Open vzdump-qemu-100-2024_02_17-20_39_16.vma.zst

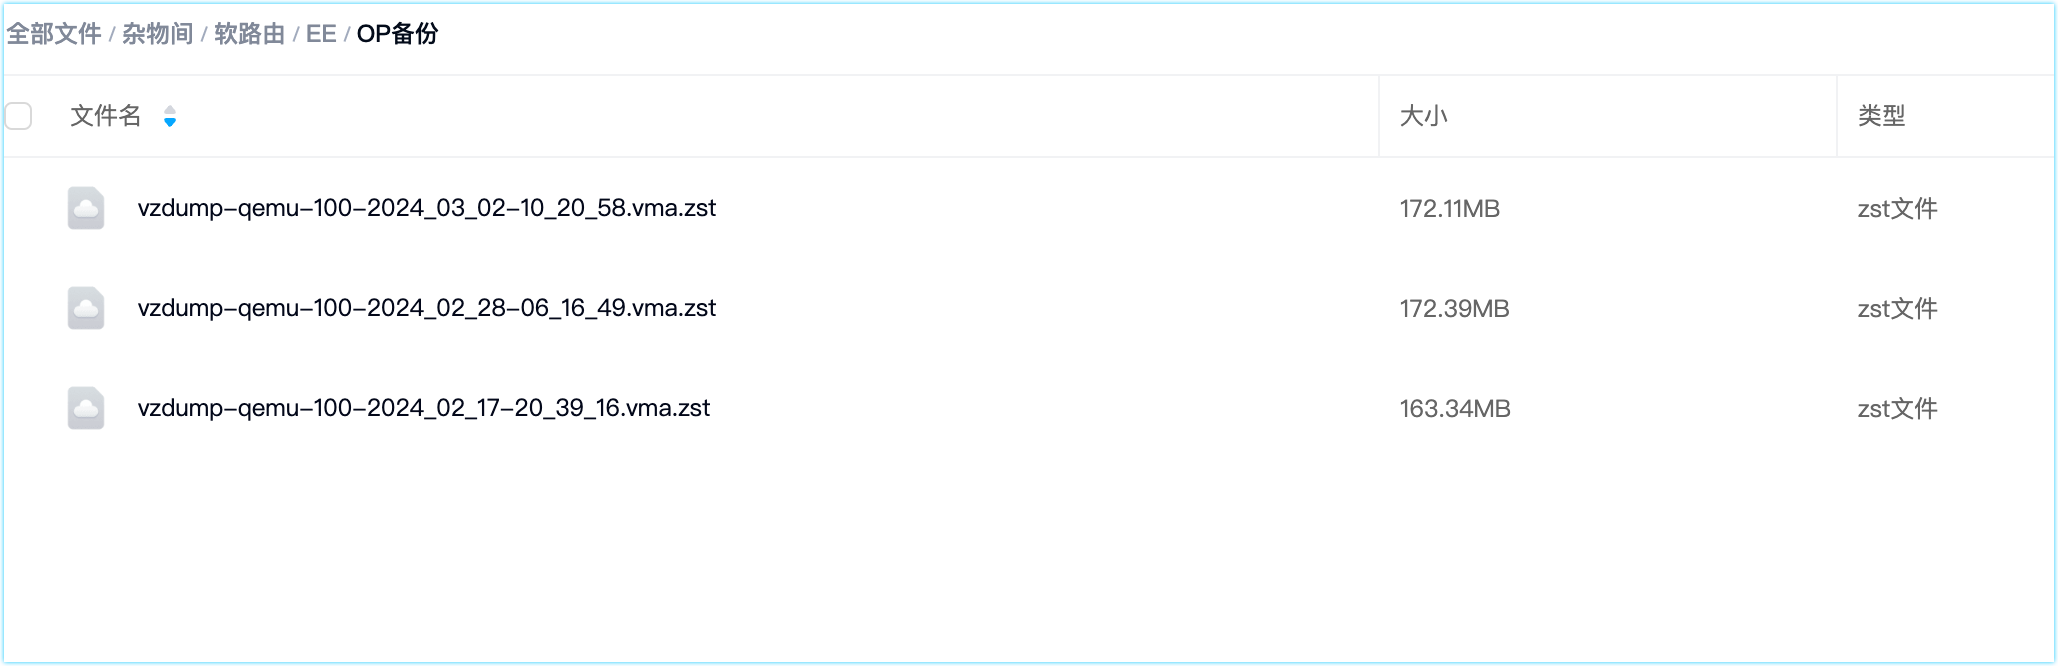click(424, 408)
